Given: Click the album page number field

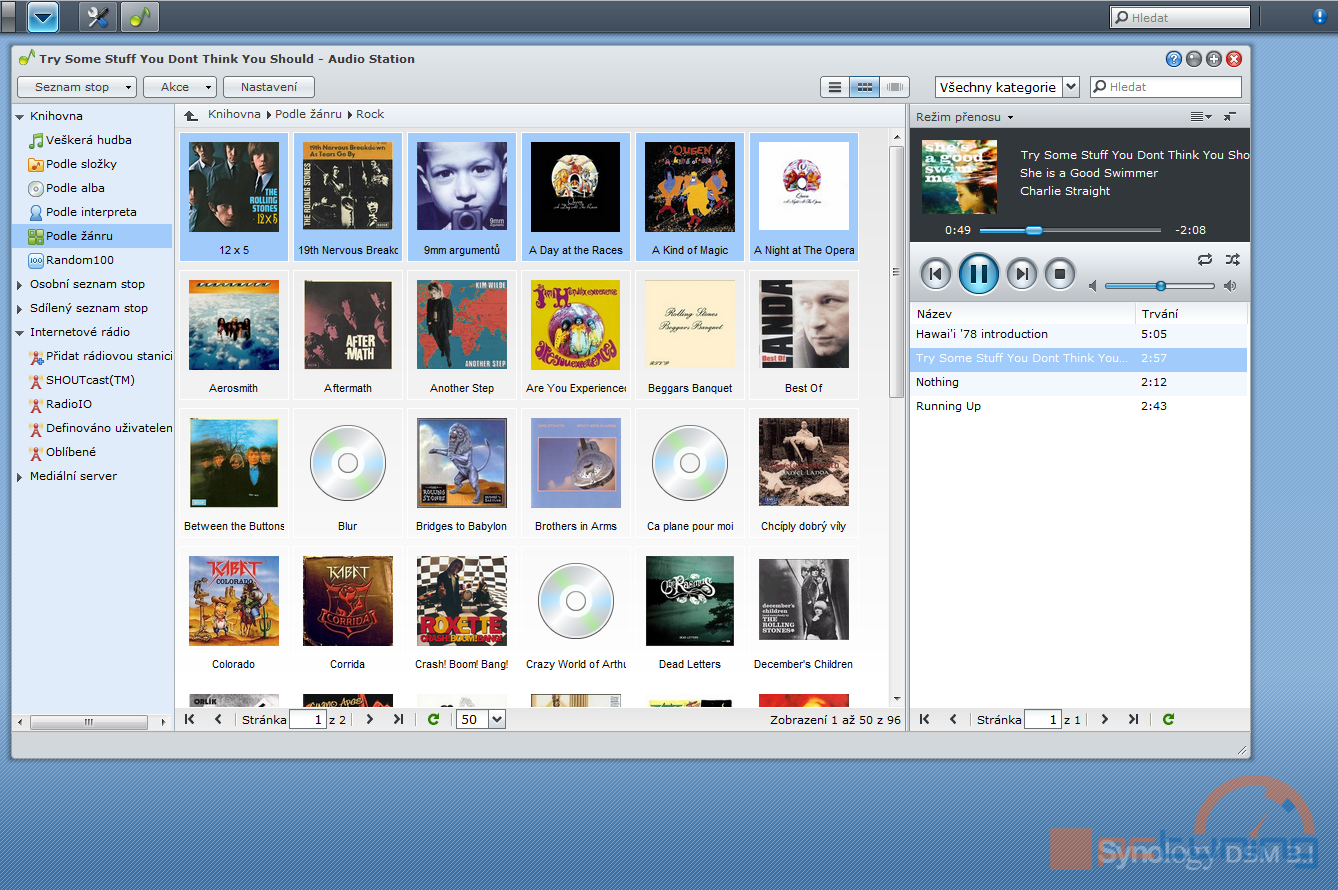Looking at the screenshot, I should point(307,719).
